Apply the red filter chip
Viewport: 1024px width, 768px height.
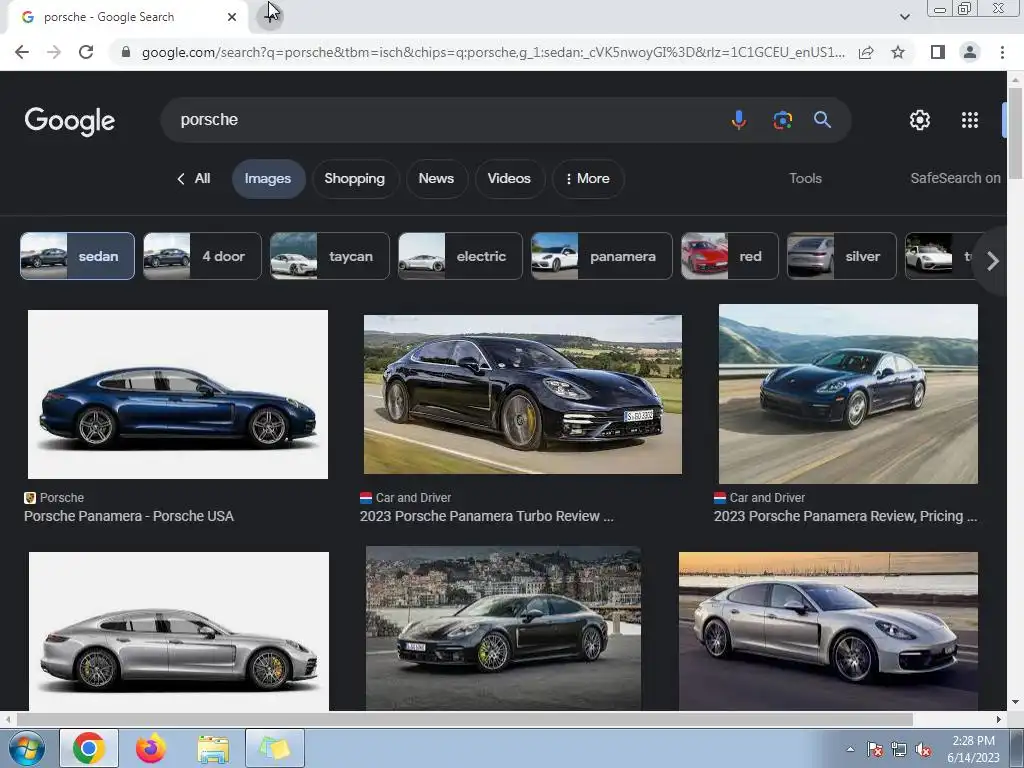[729, 256]
